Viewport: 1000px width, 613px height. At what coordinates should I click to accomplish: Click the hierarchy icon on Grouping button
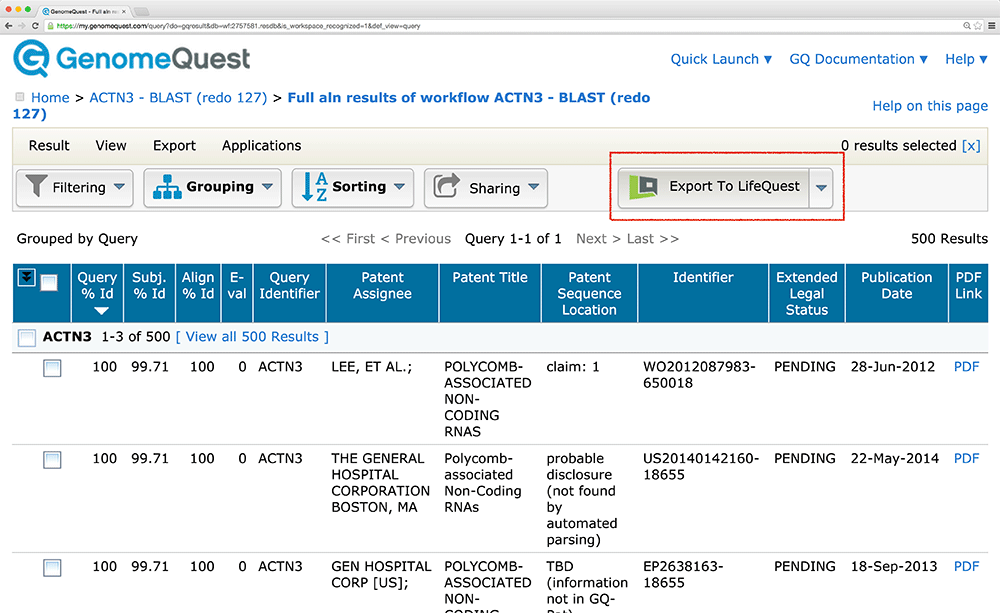167,187
